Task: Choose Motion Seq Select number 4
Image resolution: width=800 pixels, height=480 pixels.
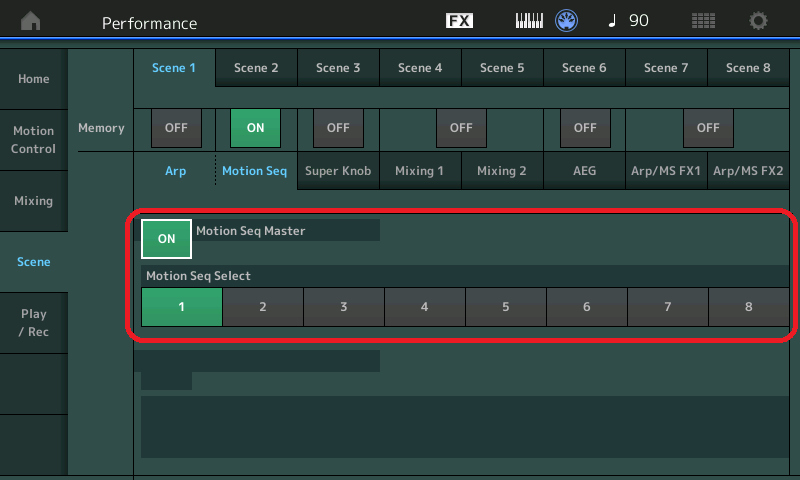Action: point(424,307)
